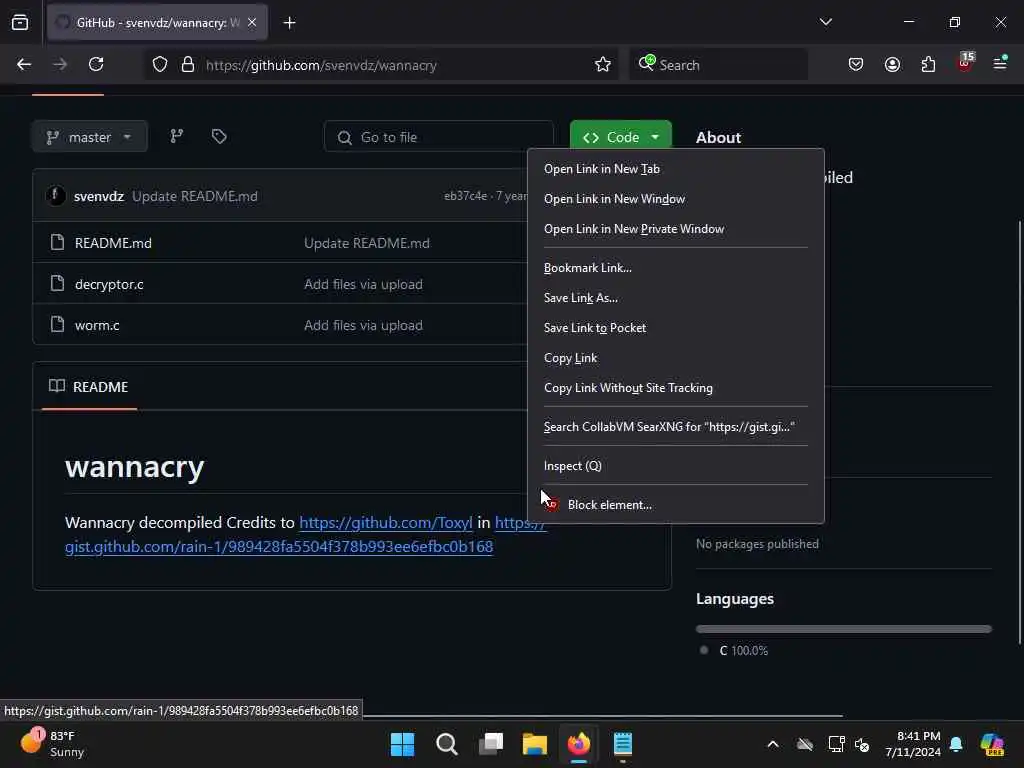Open the taskbar clock 8:41 PM
1024x768 pixels.
[x=913, y=744]
